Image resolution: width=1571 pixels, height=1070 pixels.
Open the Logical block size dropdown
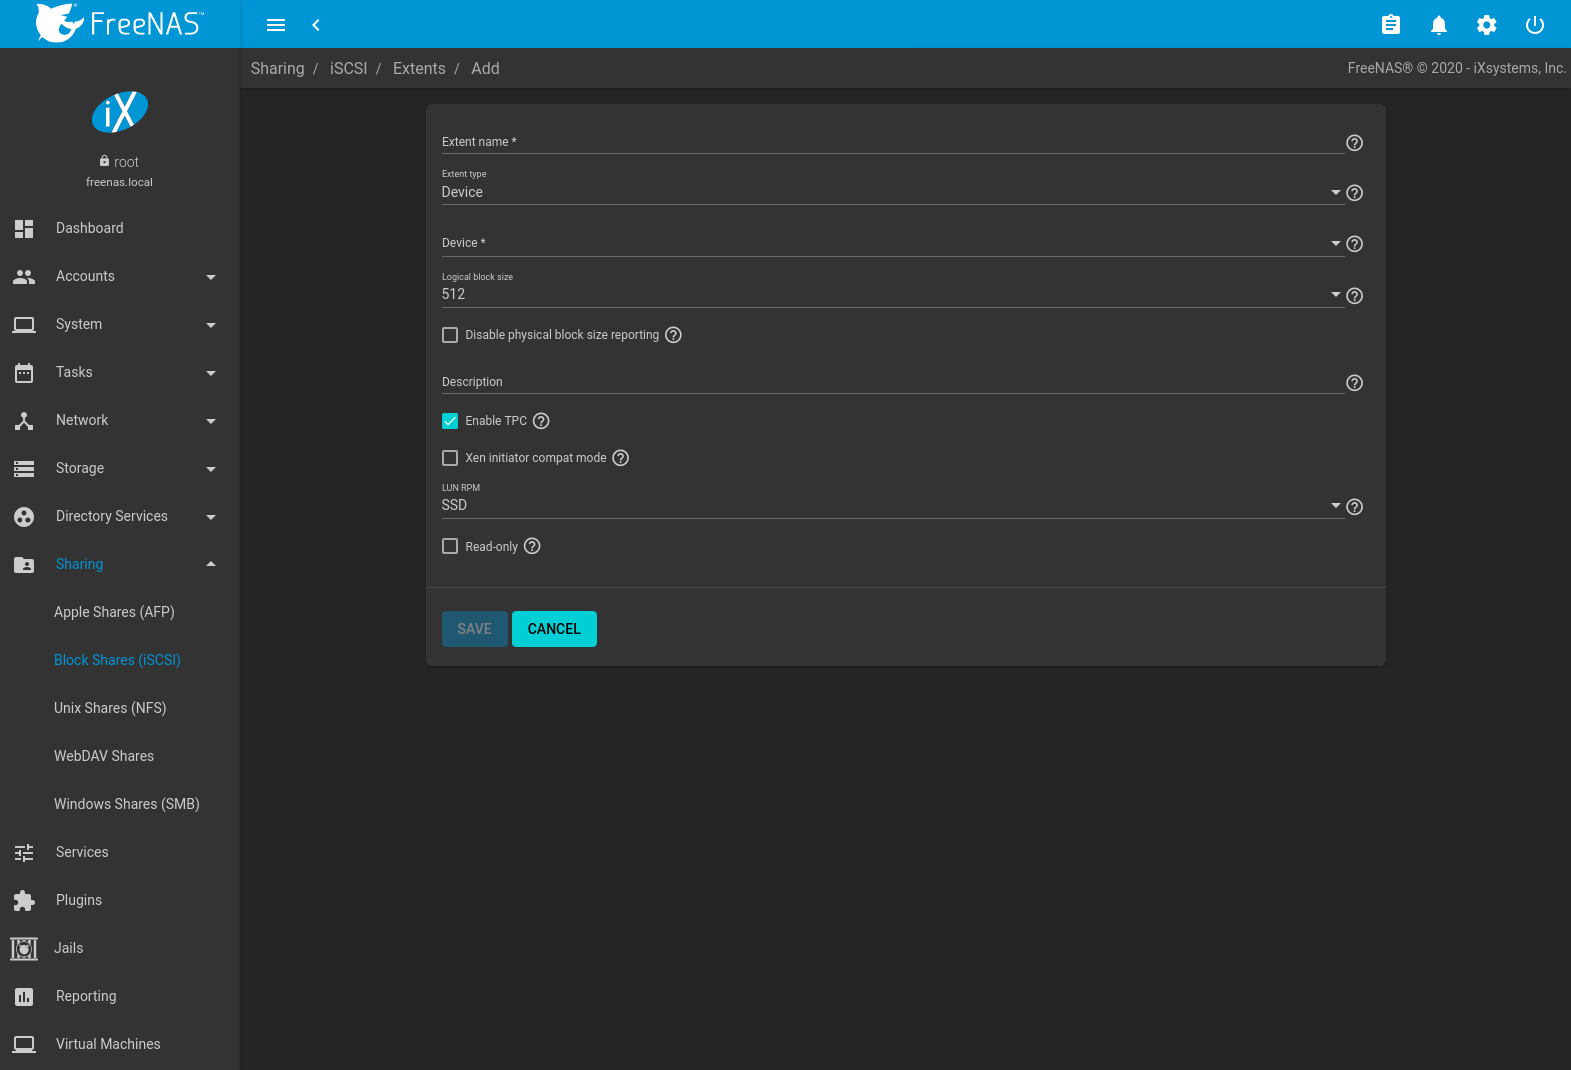(890, 294)
